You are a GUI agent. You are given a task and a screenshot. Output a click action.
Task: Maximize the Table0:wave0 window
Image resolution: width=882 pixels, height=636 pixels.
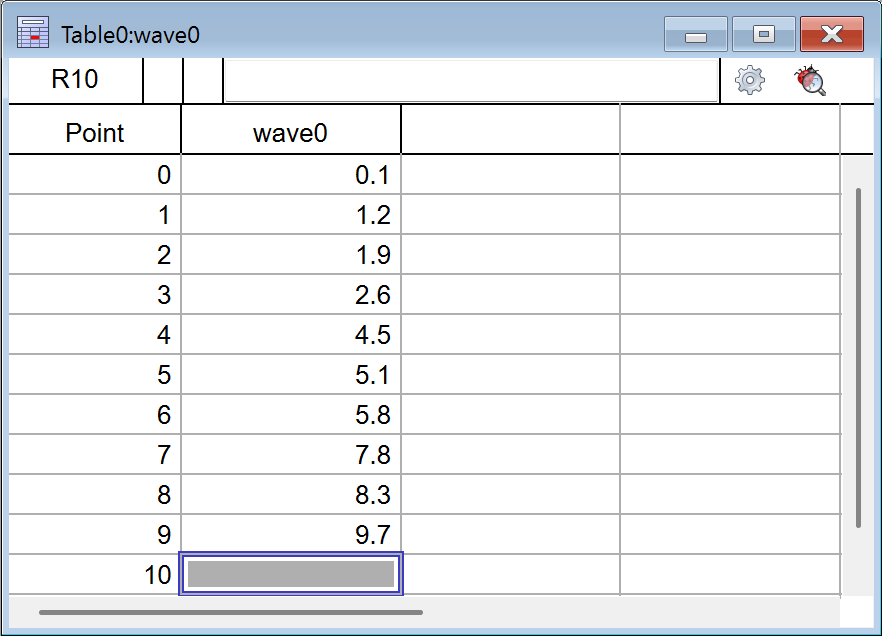coord(763,35)
